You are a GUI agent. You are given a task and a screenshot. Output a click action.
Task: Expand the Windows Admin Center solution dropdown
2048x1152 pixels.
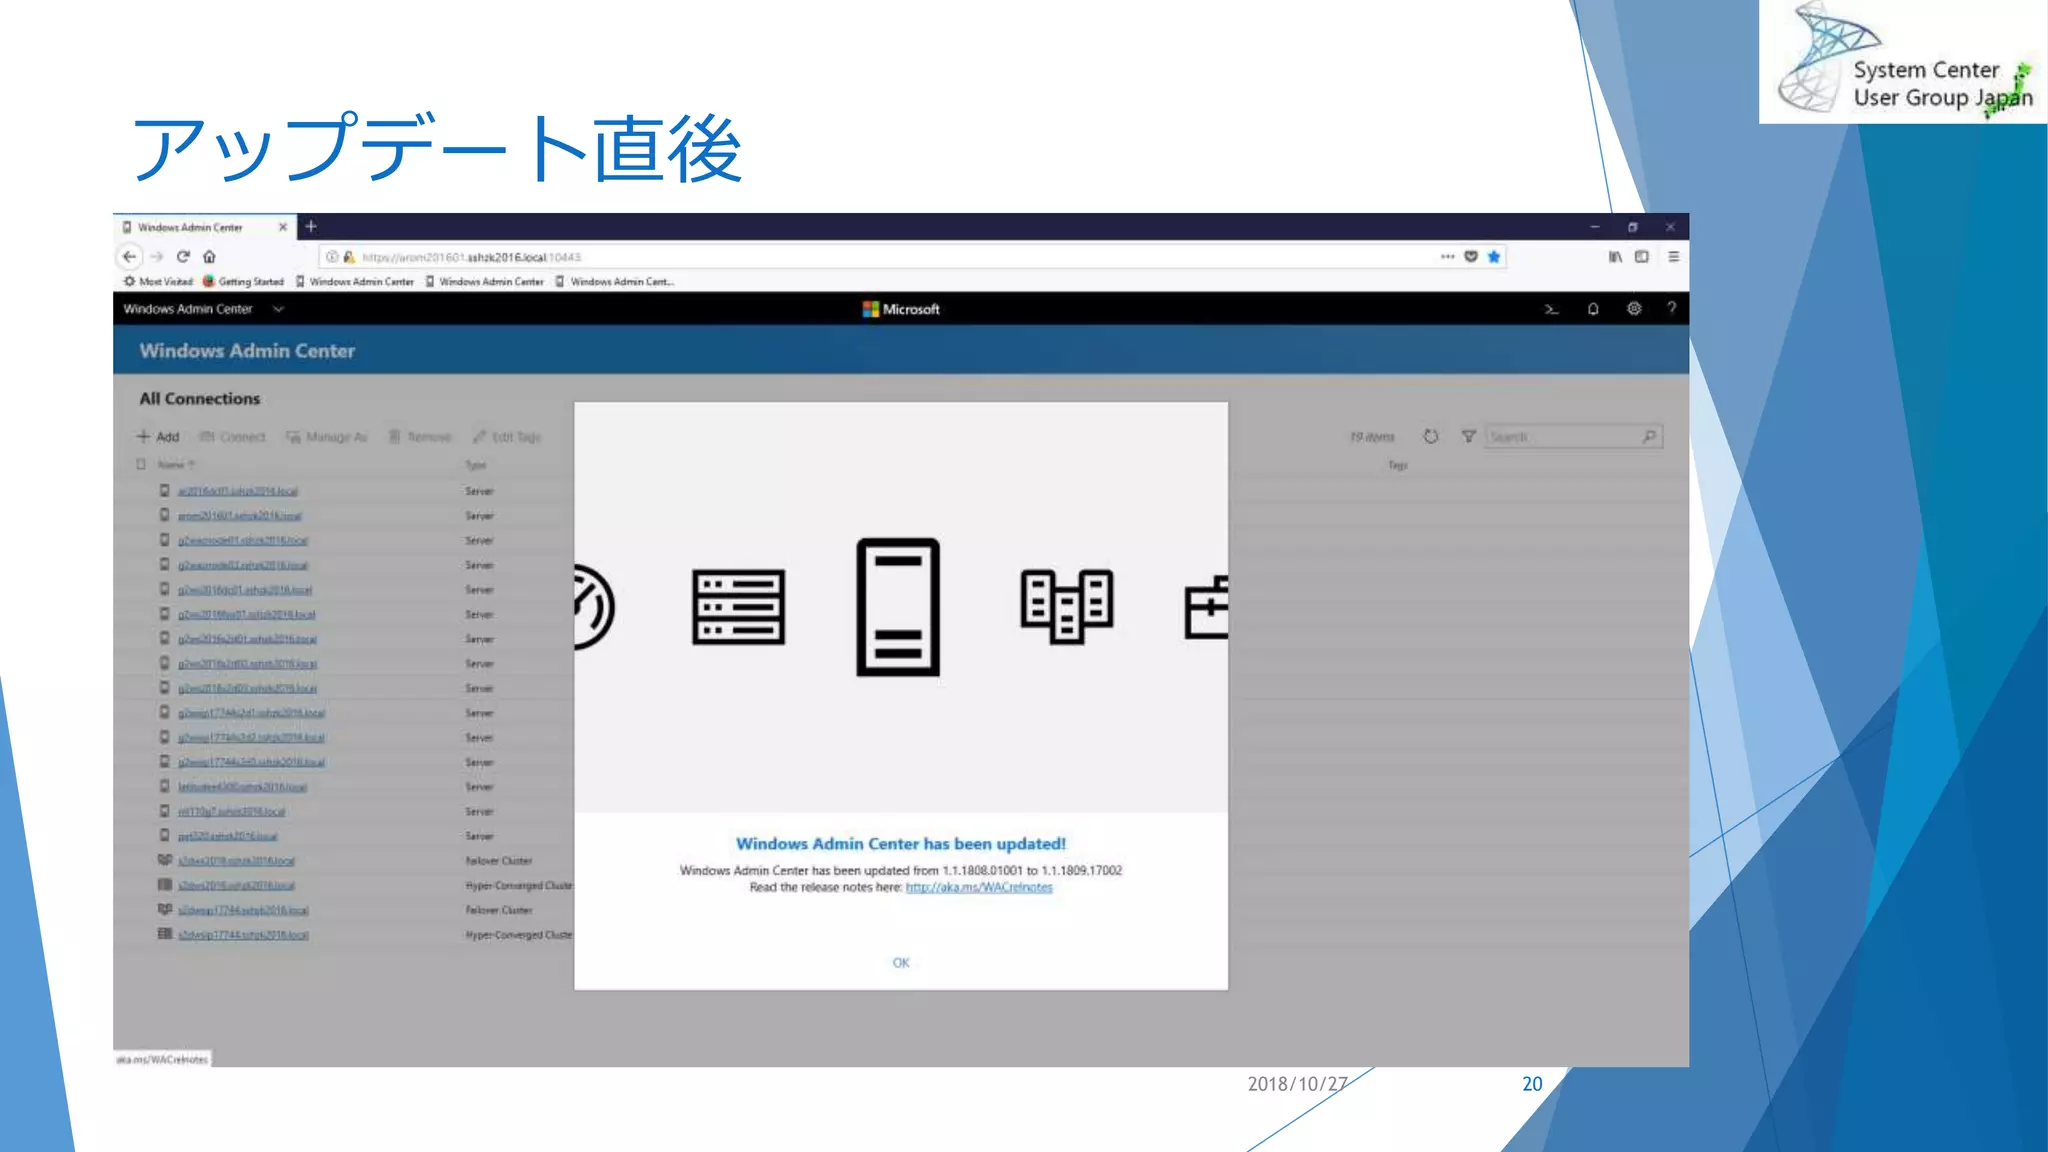coord(278,309)
